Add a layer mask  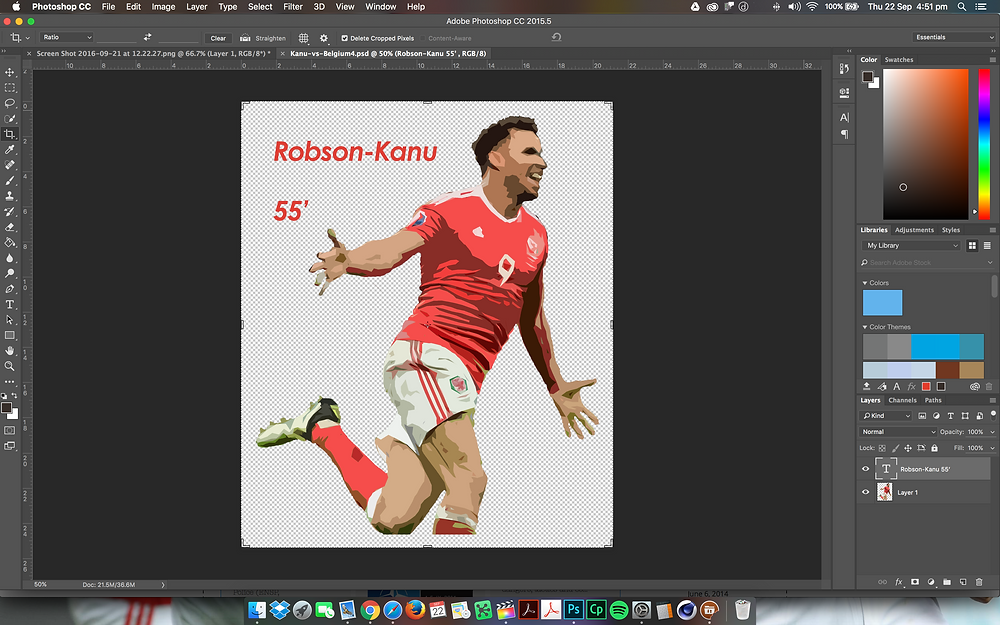click(x=915, y=582)
